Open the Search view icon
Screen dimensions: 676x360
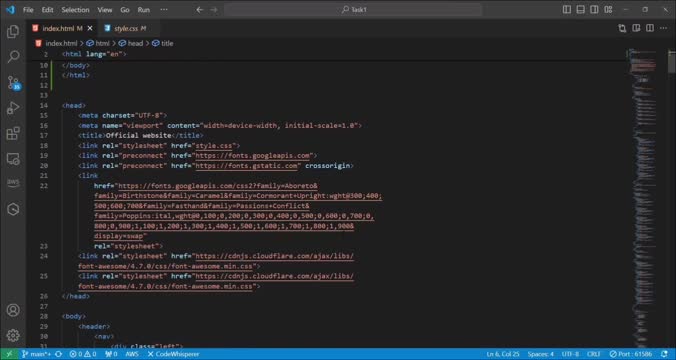click(13, 56)
